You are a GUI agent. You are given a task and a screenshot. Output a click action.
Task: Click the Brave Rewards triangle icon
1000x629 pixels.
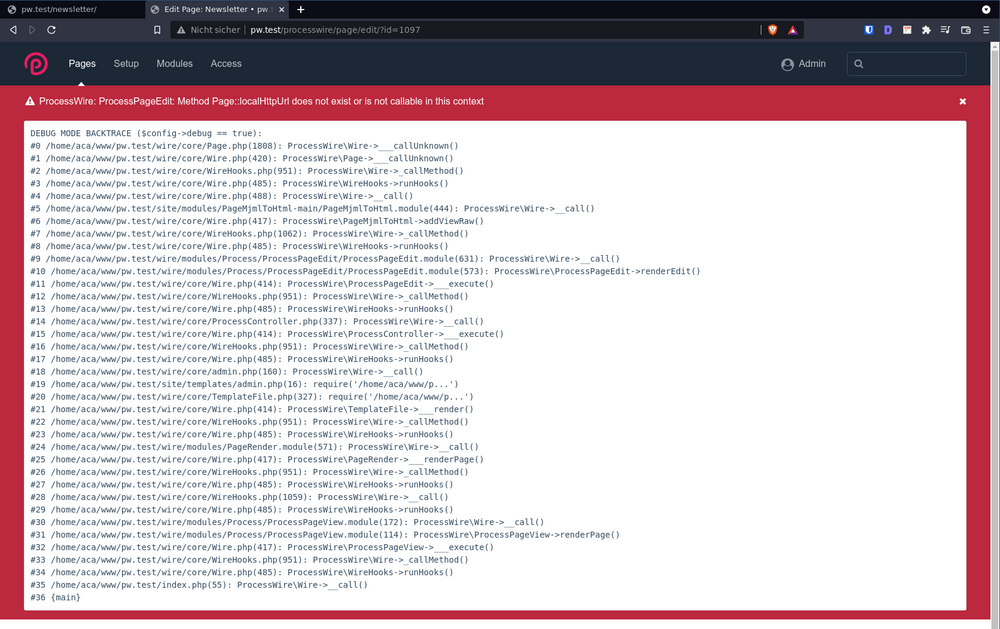(x=792, y=30)
